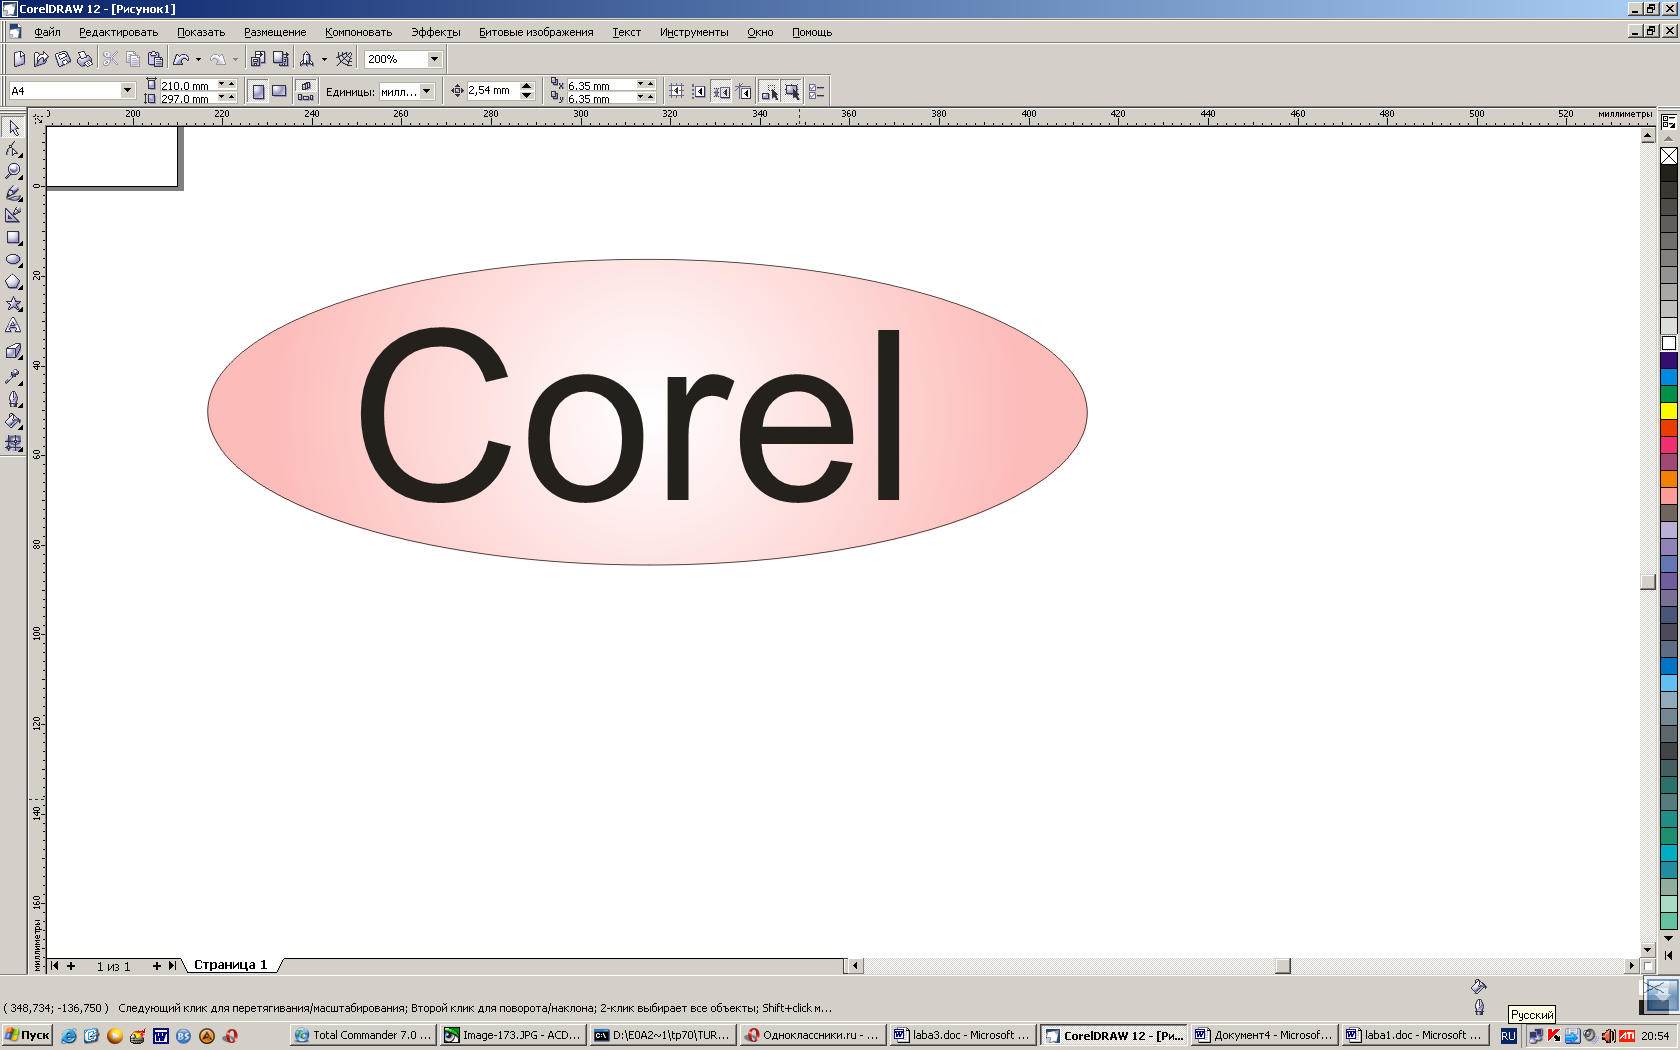This screenshot has height=1050, width=1680.
Task: Select the Zoom magnifier tool
Action: [14, 172]
